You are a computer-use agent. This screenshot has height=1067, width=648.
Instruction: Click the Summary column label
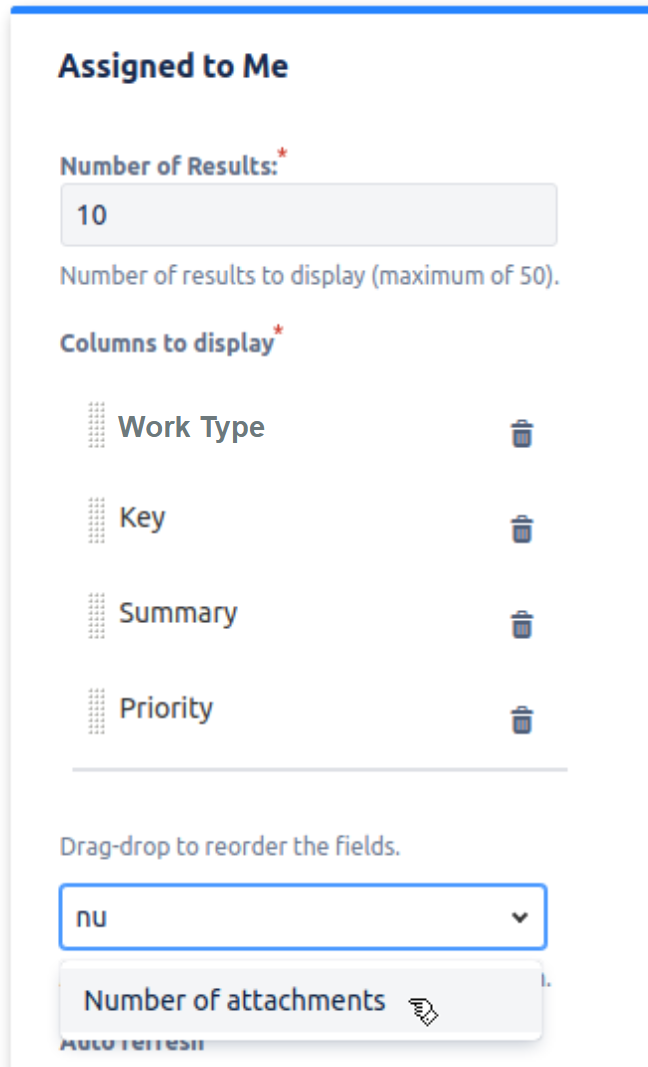(178, 613)
